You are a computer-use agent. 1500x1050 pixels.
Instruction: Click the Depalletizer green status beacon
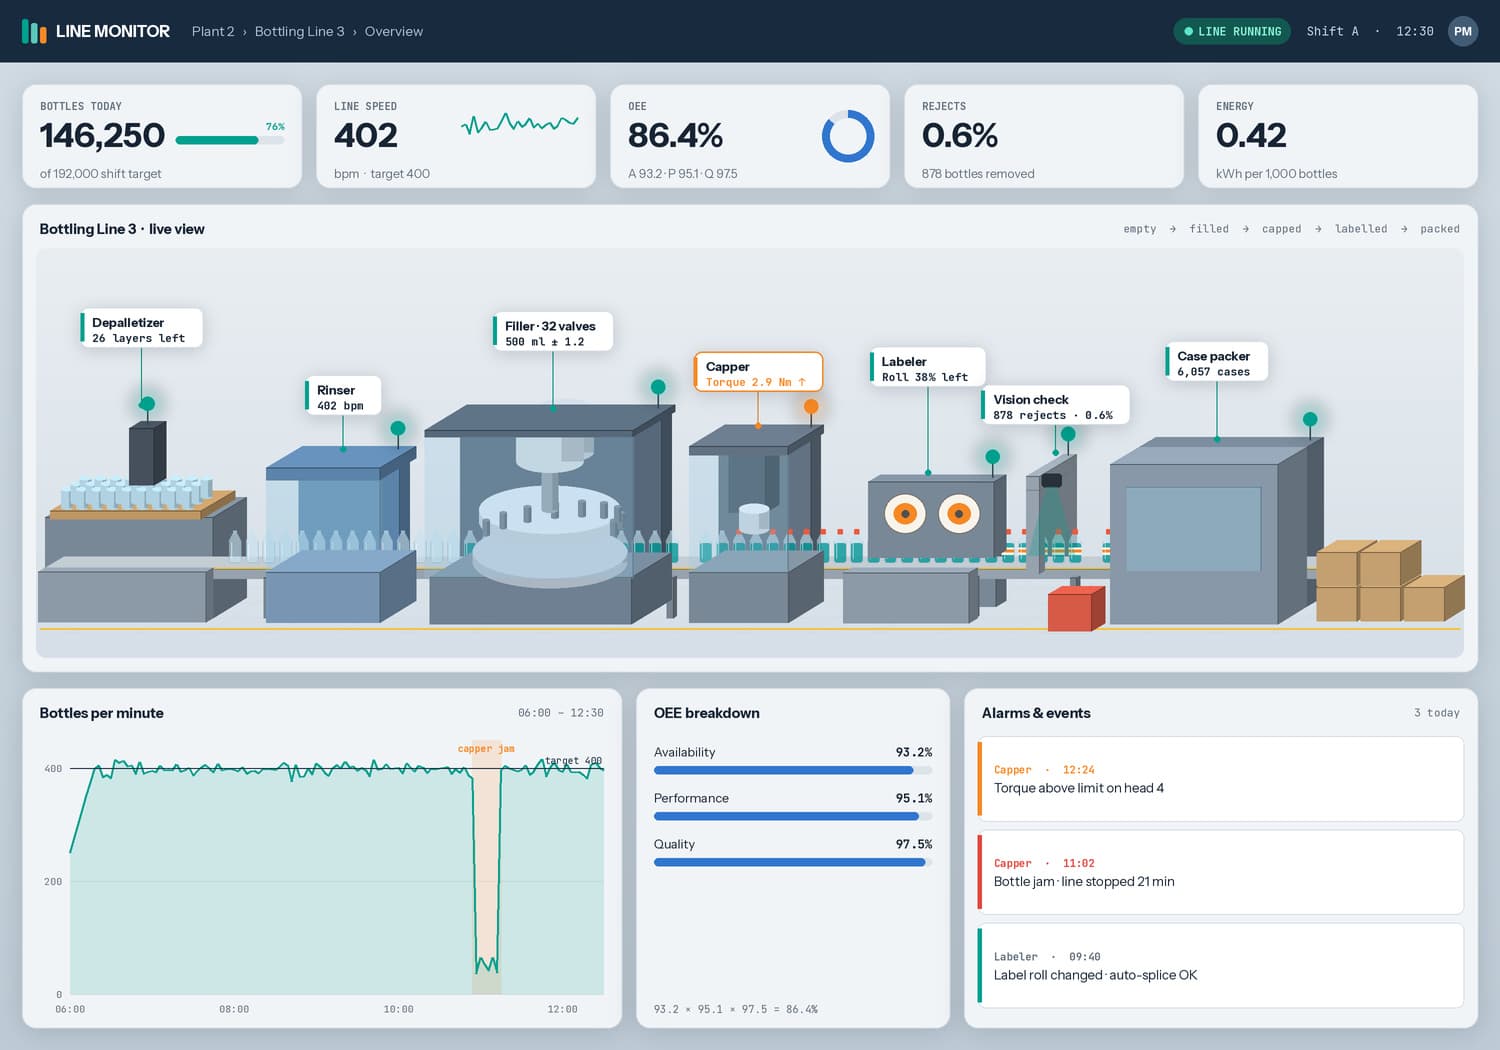click(147, 404)
